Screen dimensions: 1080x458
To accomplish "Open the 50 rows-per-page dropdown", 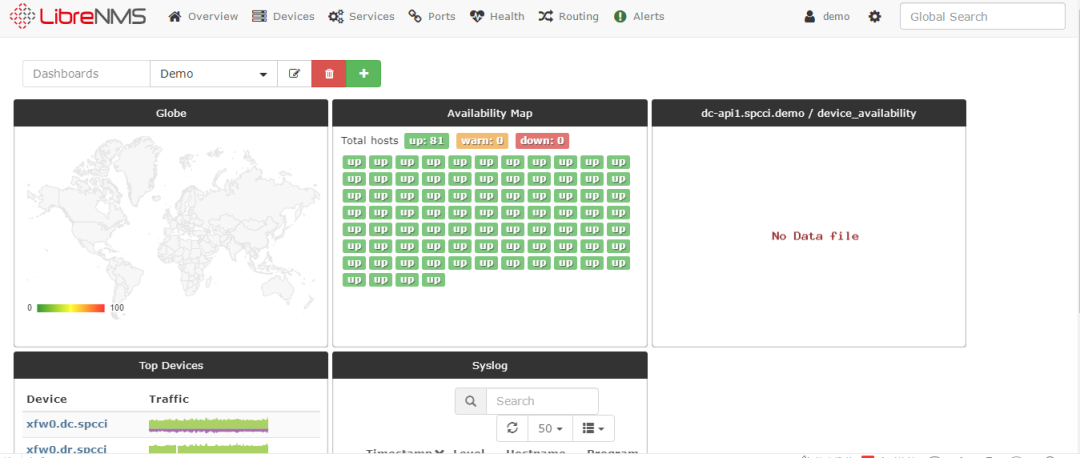I will coord(550,428).
